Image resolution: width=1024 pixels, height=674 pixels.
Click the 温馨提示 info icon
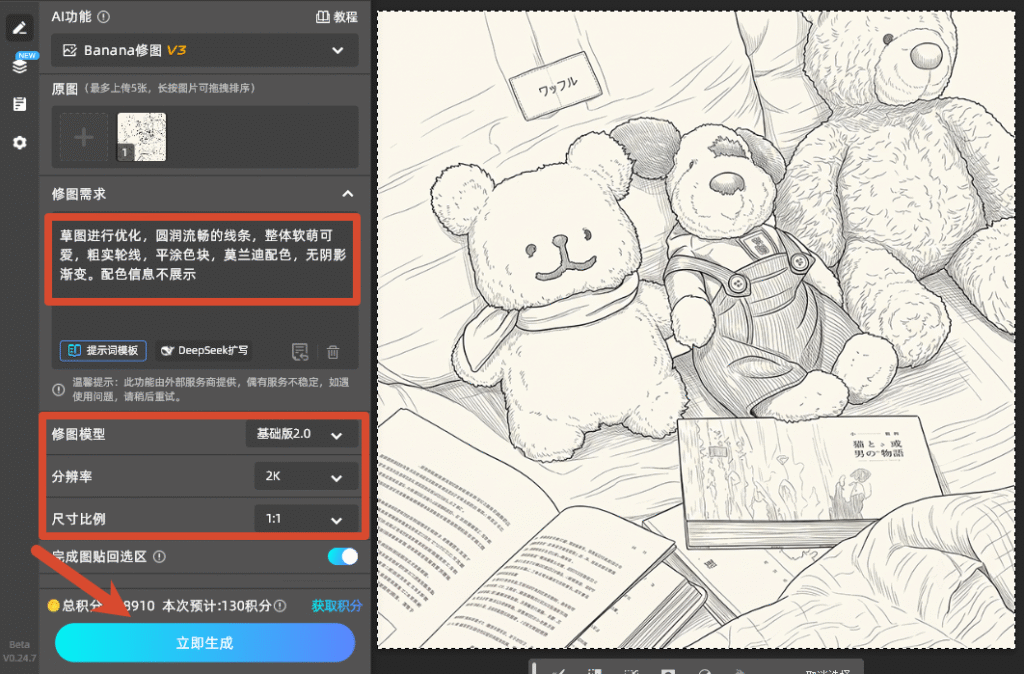click(x=59, y=389)
